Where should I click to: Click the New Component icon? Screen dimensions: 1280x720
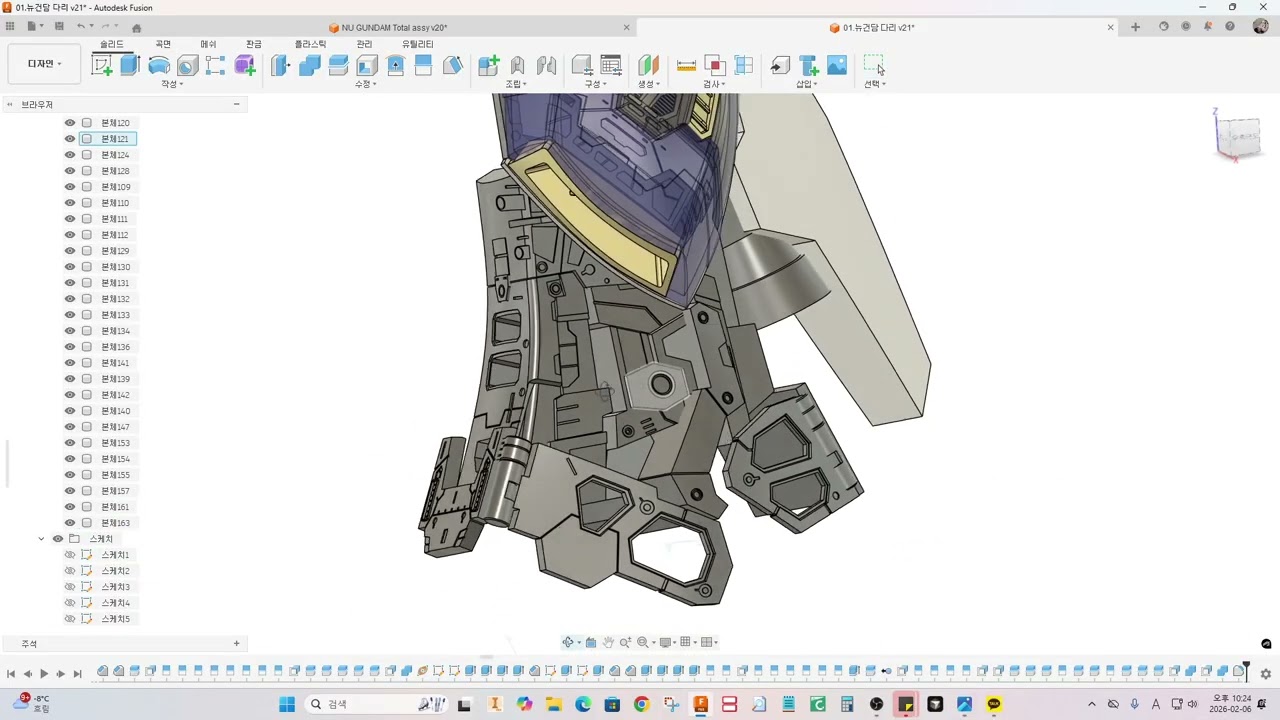click(488, 66)
